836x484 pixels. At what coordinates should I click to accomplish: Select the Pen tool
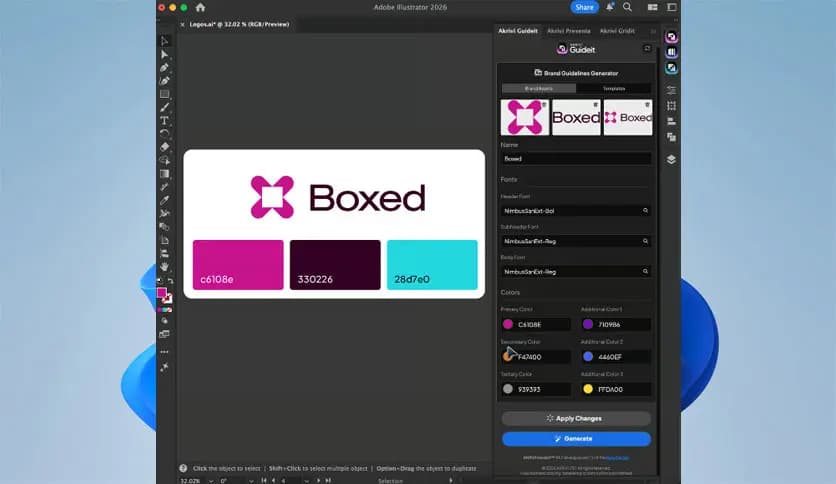[164, 68]
